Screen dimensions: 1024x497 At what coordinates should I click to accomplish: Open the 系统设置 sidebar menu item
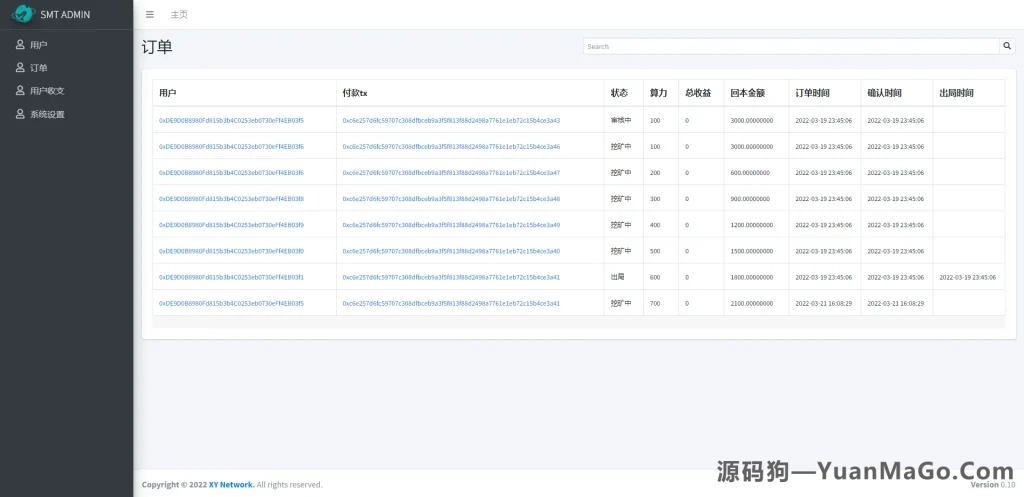[x=67, y=114]
